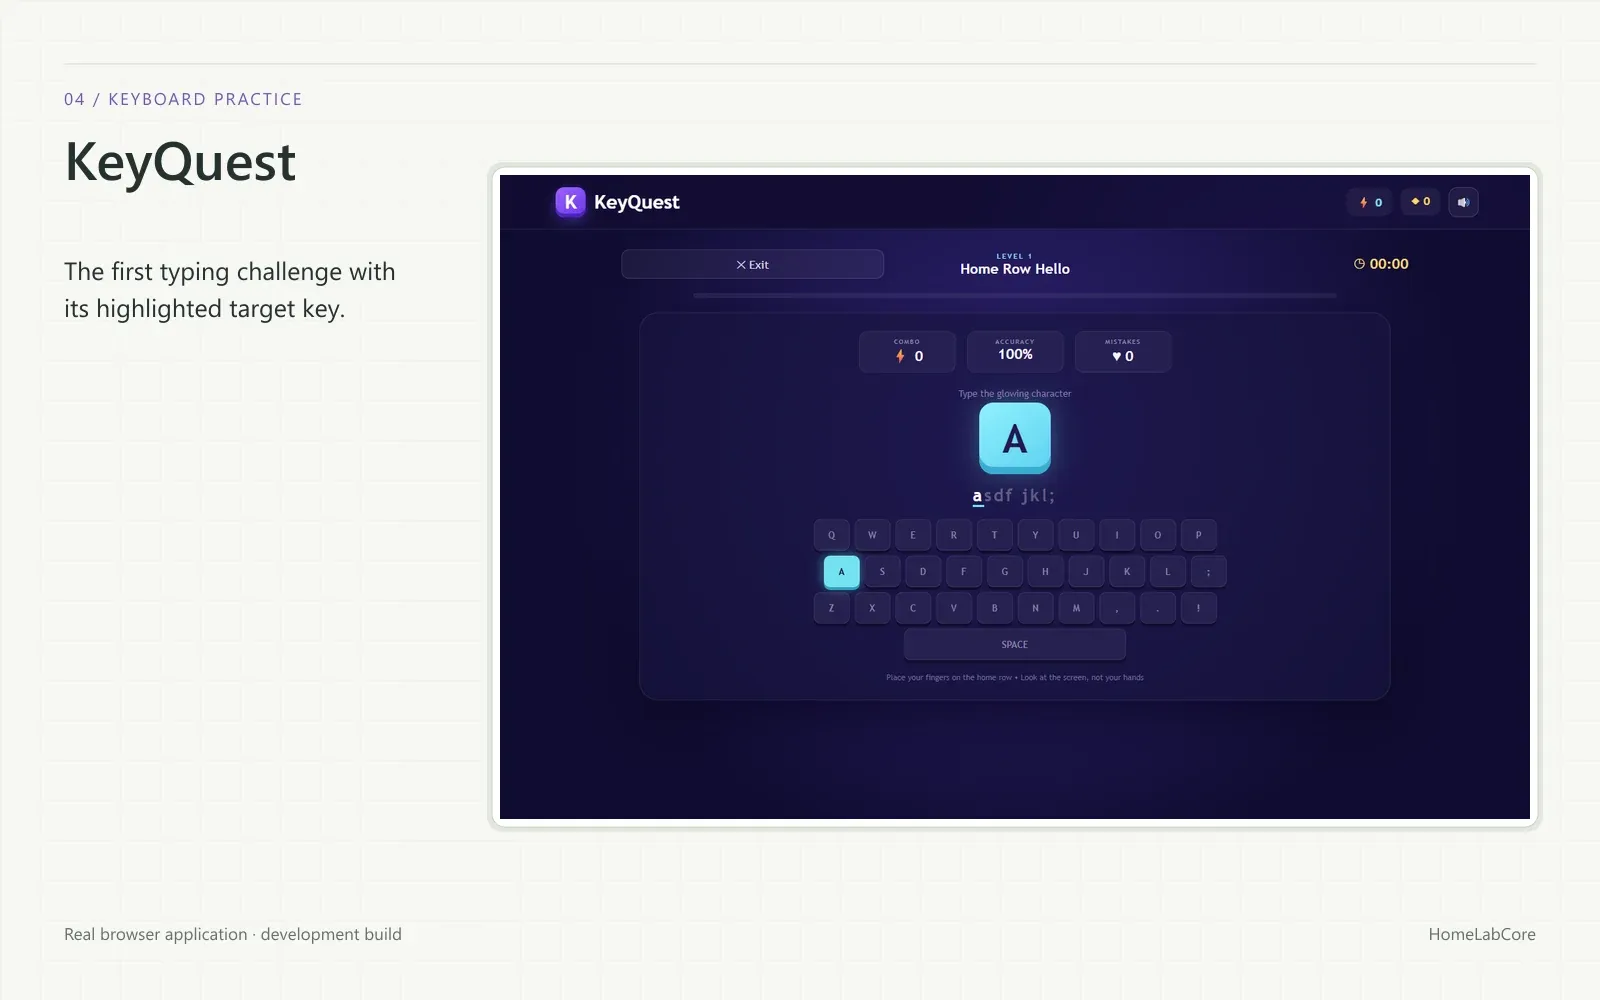This screenshot has height=1000, width=1600.
Task: Click the G key on virtual keyboard
Action: 1005,572
